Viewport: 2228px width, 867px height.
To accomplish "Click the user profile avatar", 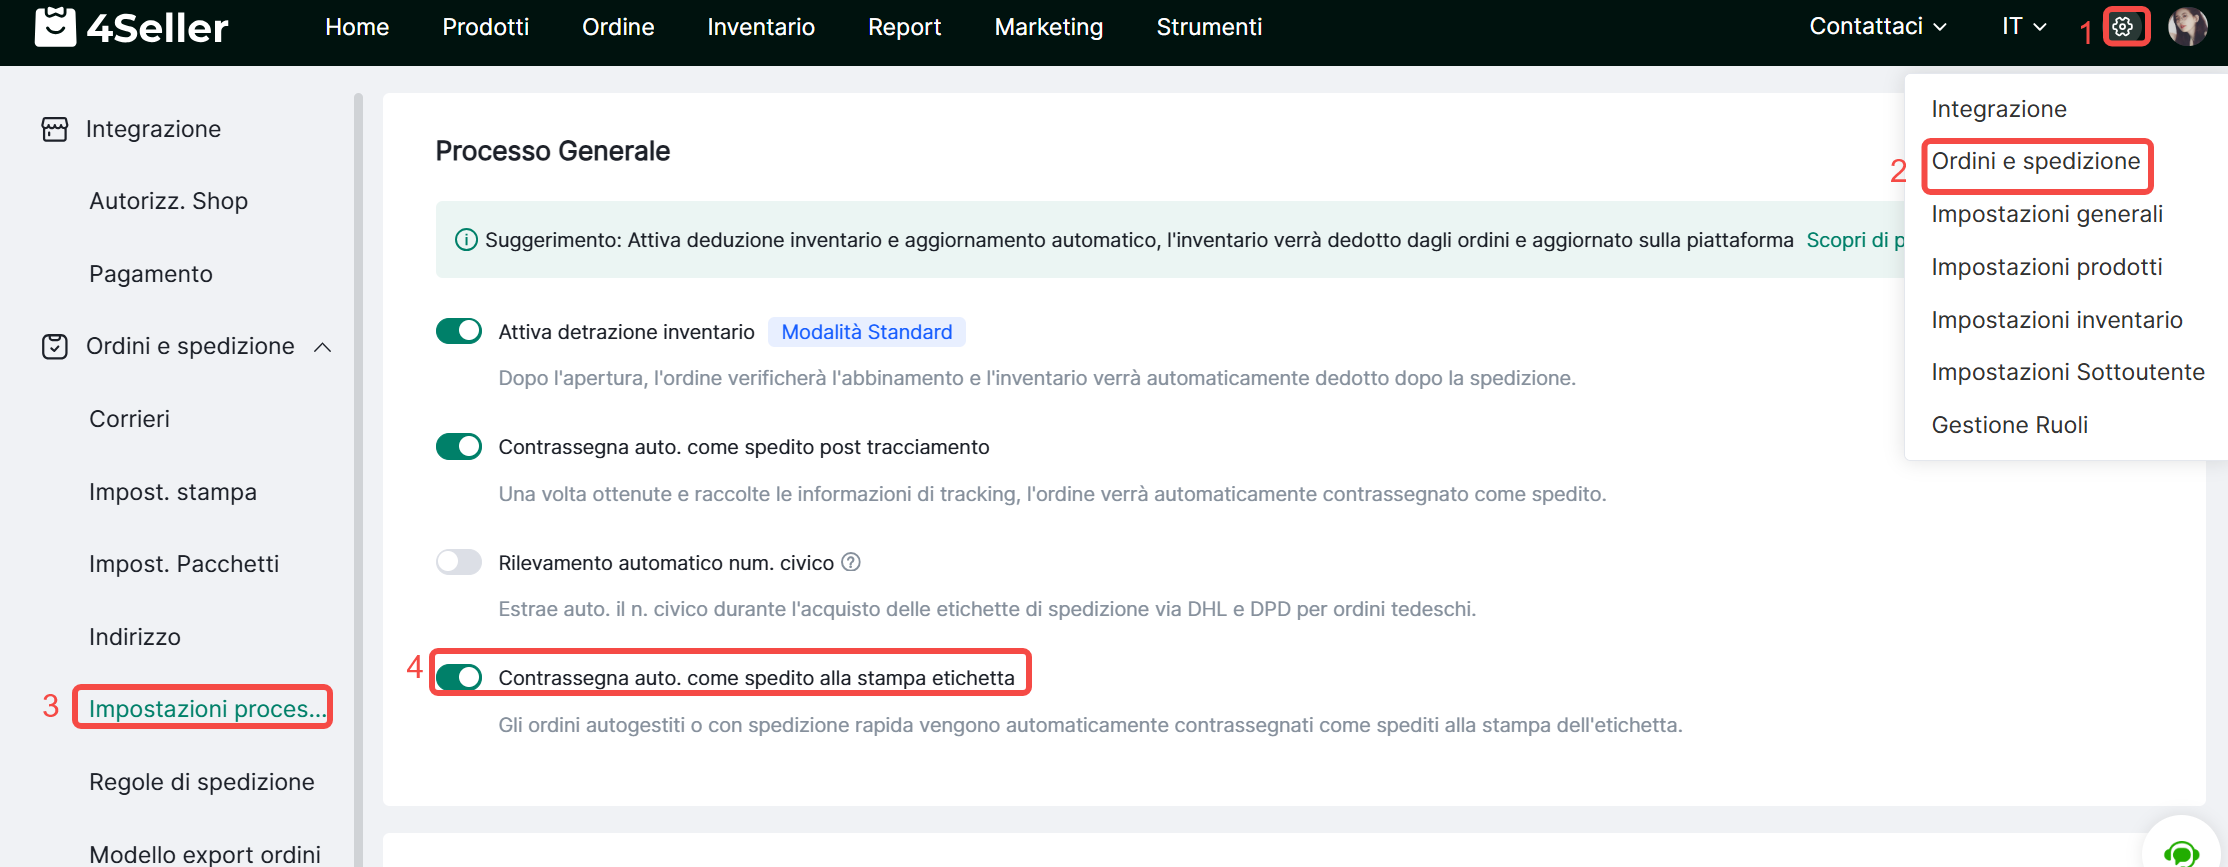I will pos(2187,27).
